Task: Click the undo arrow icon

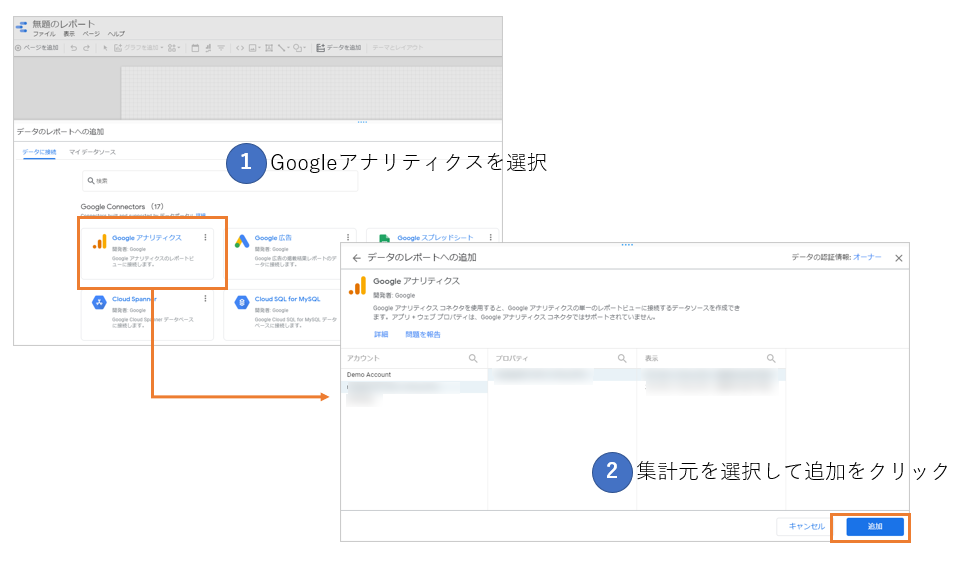Action: click(74, 48)
